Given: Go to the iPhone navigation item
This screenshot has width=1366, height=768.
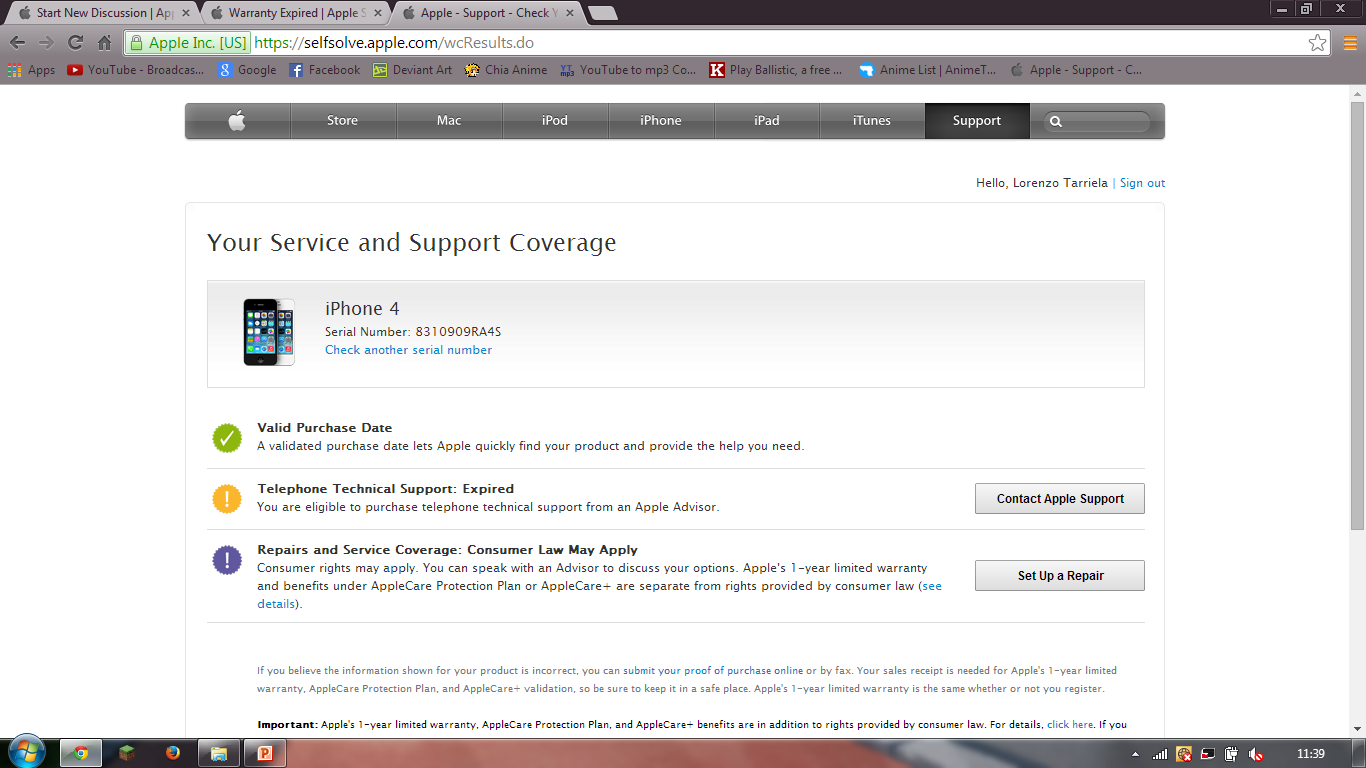Looking at the screenshot, I should tap(661, 121).
